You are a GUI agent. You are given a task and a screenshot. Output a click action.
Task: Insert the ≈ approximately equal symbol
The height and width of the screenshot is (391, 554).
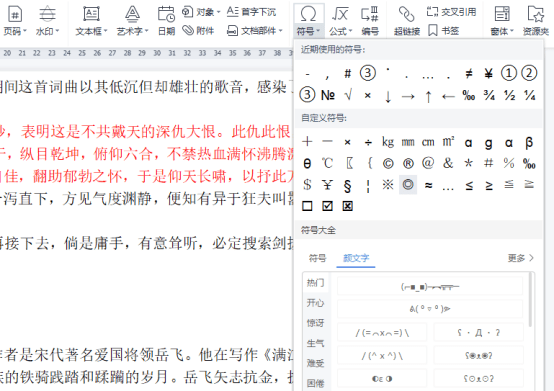click(428, 185)
